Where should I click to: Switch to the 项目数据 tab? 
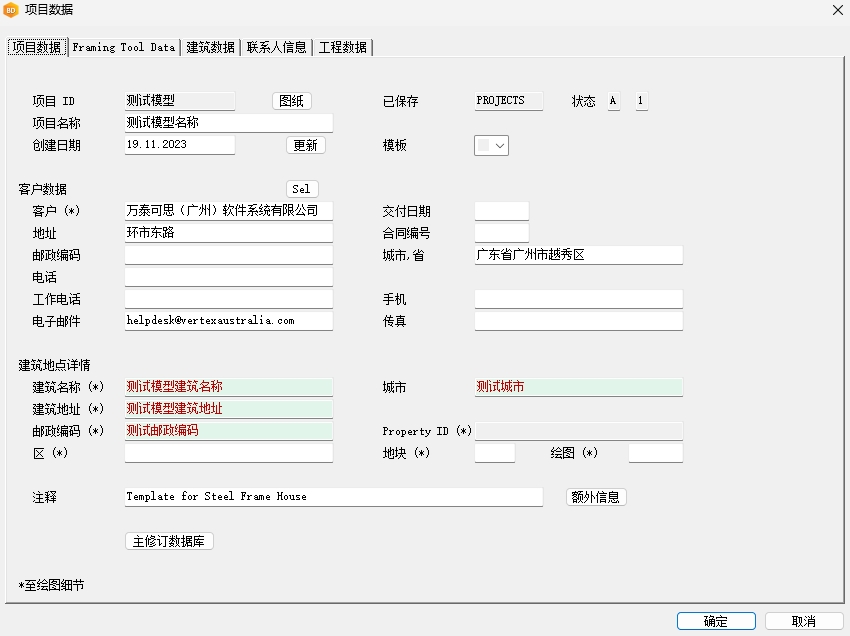pyautogui.click(x=37, y=47)
